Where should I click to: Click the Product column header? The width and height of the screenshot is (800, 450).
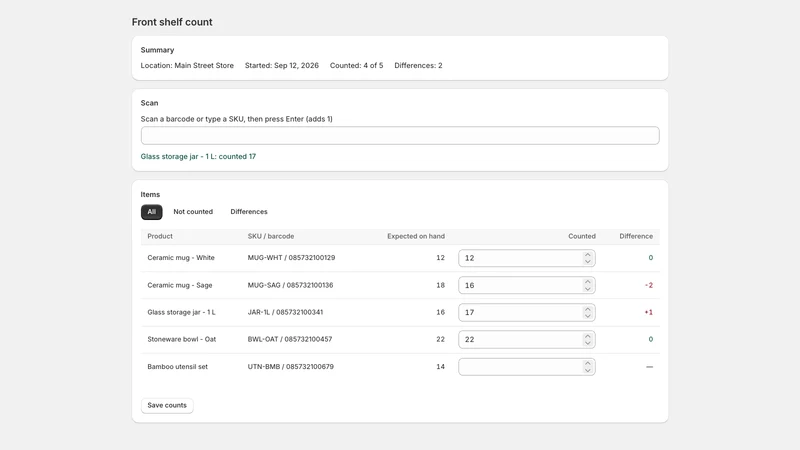pyautogui.click(x=160, y=236)
